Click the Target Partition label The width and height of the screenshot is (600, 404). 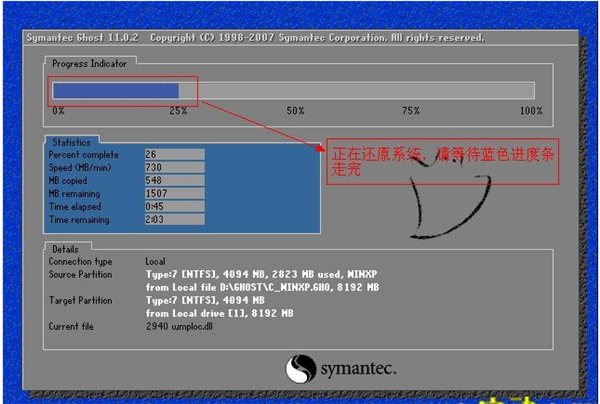80,301
